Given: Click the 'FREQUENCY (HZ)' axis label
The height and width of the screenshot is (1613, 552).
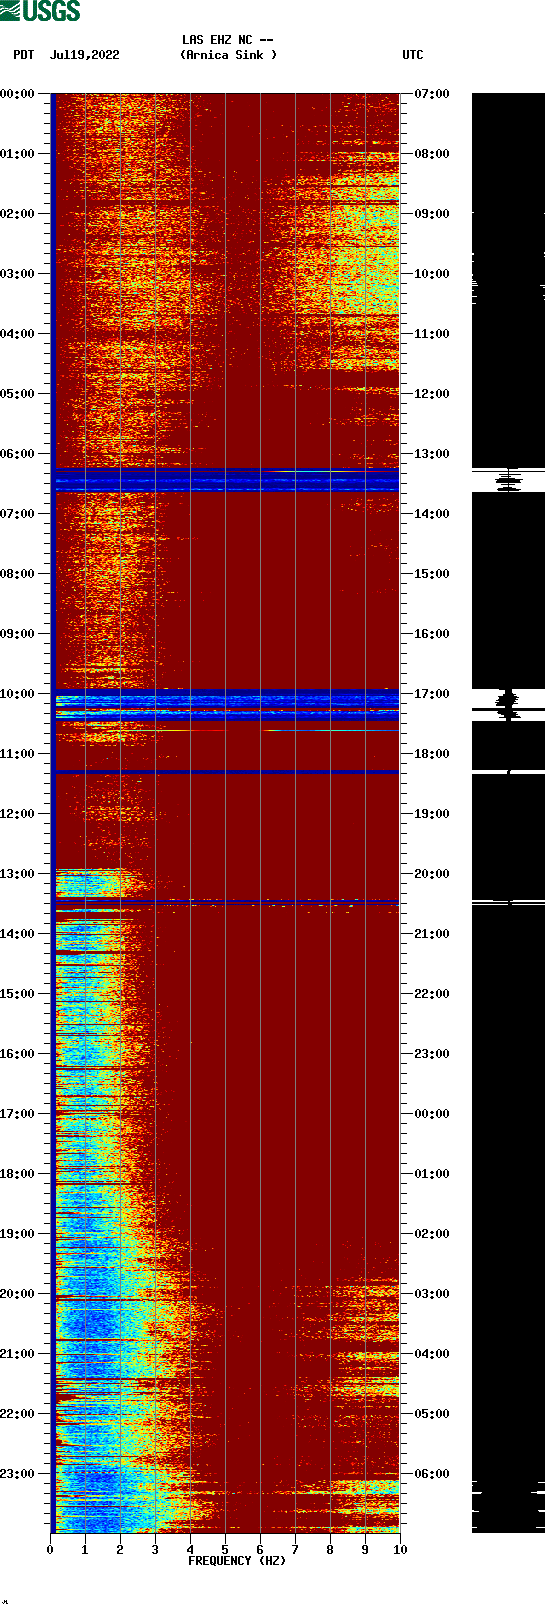Looking at the screenshot, I should click(237, 1560).
